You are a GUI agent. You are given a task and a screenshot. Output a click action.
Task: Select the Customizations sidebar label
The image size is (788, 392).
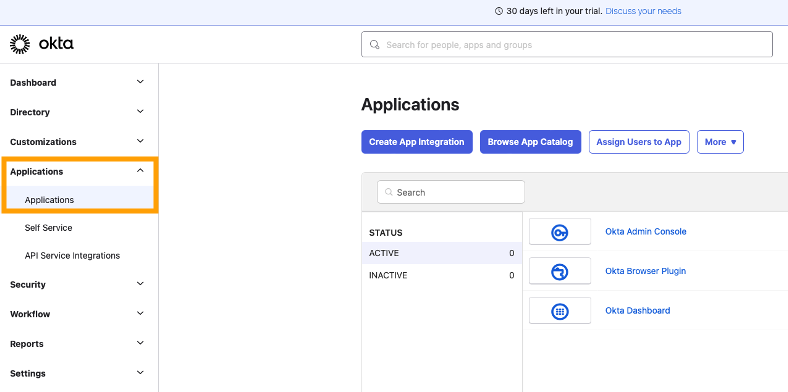click(x=43, y=142)
